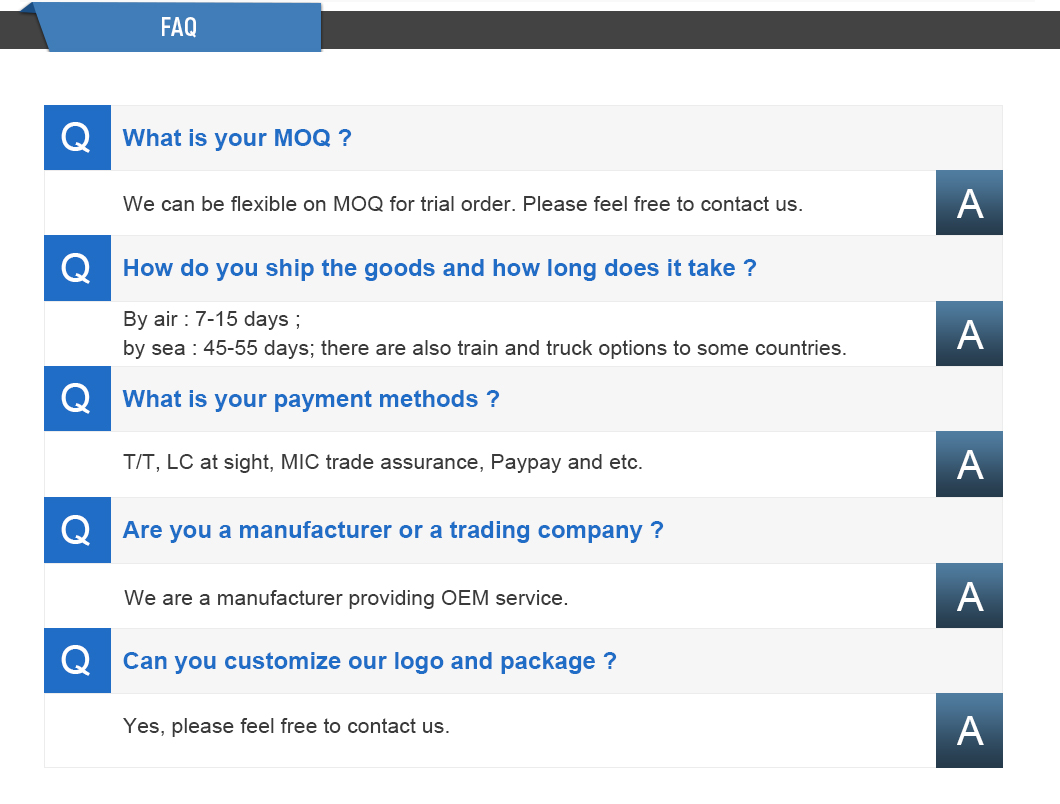
Task: Open 'How do you ship the goods' question
Action: tap(439, 268)
